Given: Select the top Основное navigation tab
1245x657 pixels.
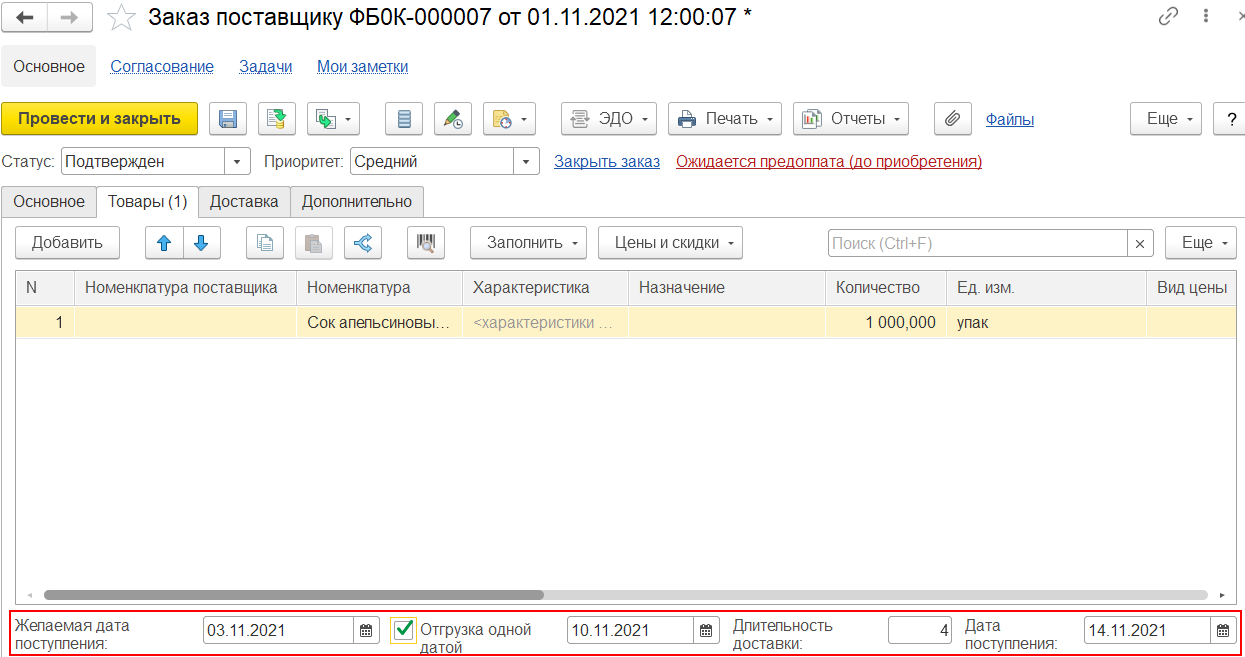Looking at the screenshot, I should click(x=49, y=66).
